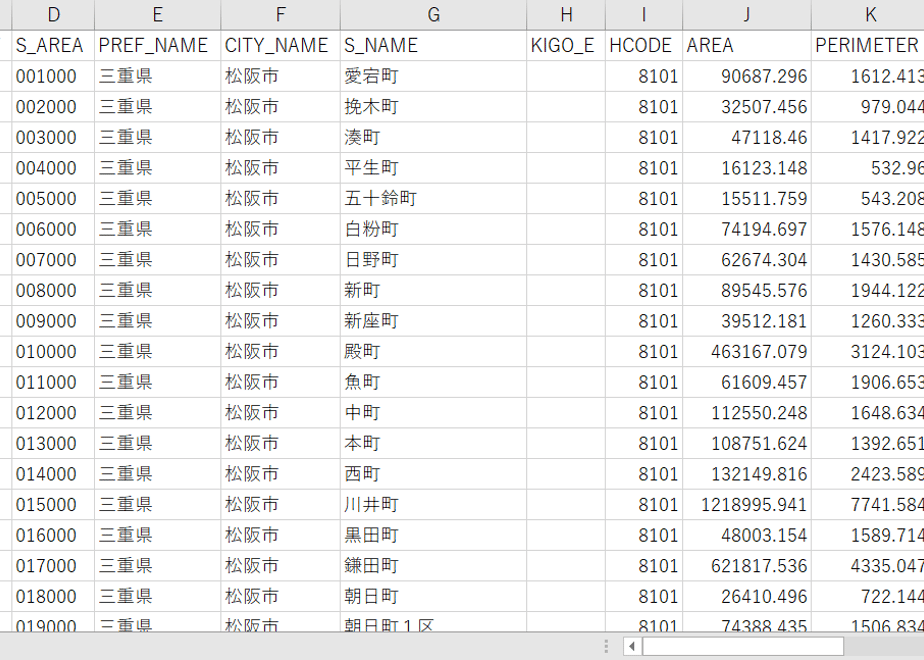Select the cell containing 愛宕町

tap(433, 76)
